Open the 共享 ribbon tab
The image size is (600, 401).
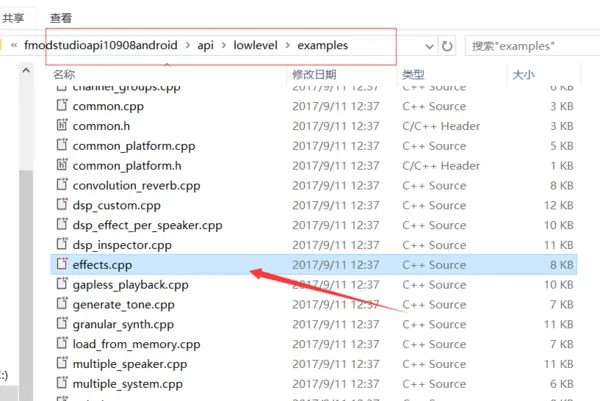point(13,18)
